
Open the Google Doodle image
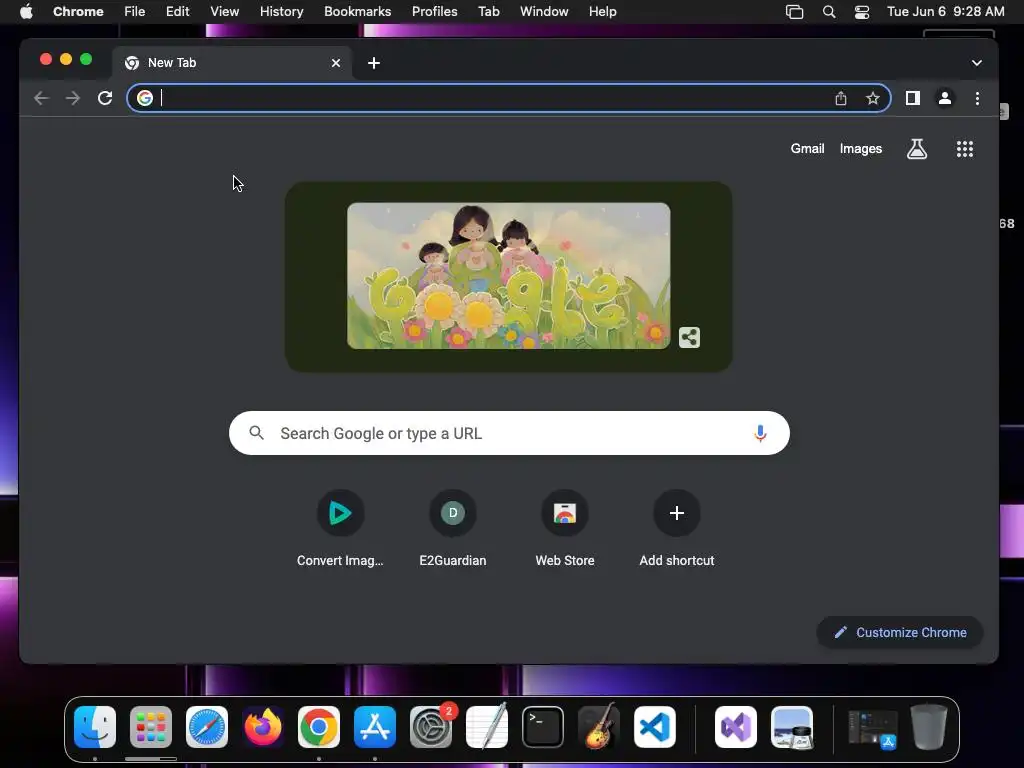[x=509, y=276]
